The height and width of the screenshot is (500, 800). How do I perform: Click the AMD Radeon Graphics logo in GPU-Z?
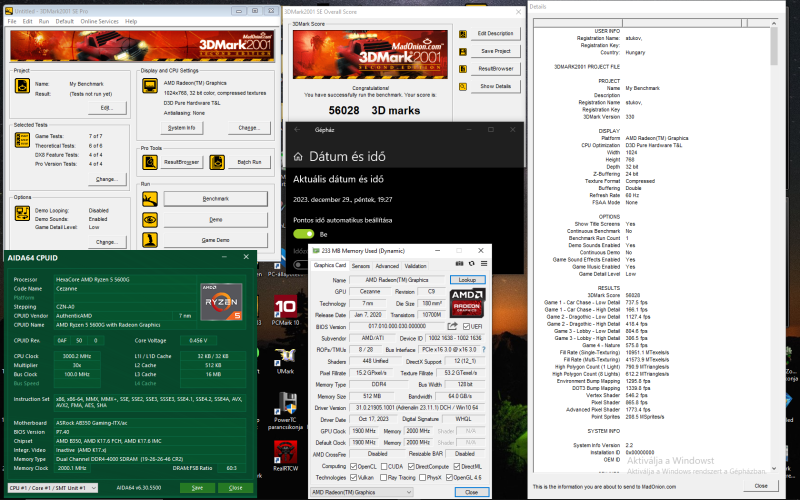click(467, 303)
